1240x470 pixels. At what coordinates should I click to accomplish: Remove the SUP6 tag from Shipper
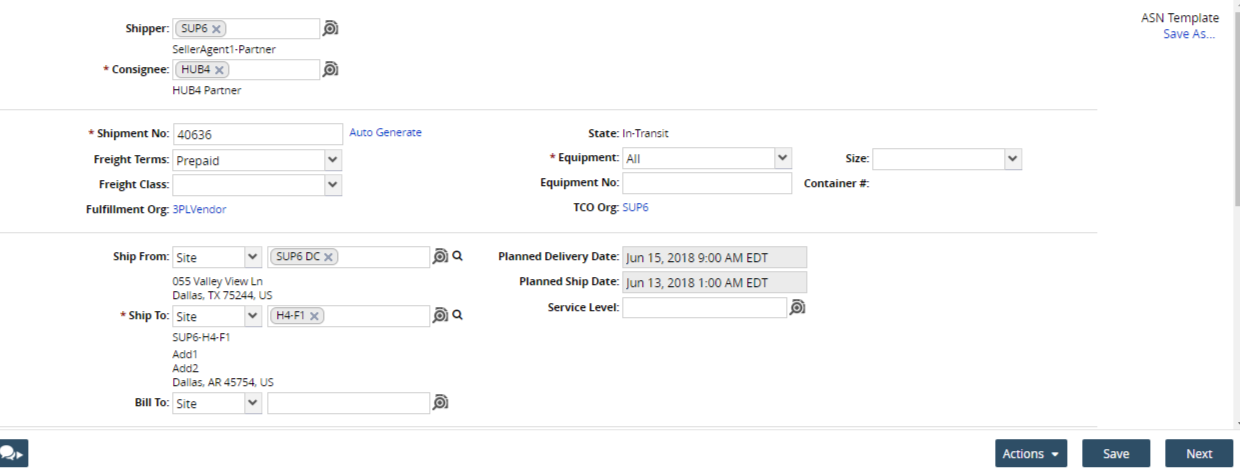point(217,29)
